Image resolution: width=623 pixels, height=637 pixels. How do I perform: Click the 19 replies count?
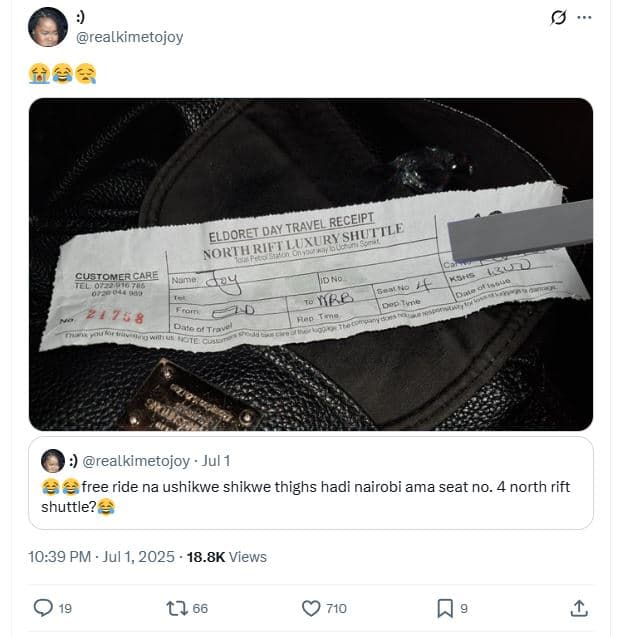pos(65,609)
